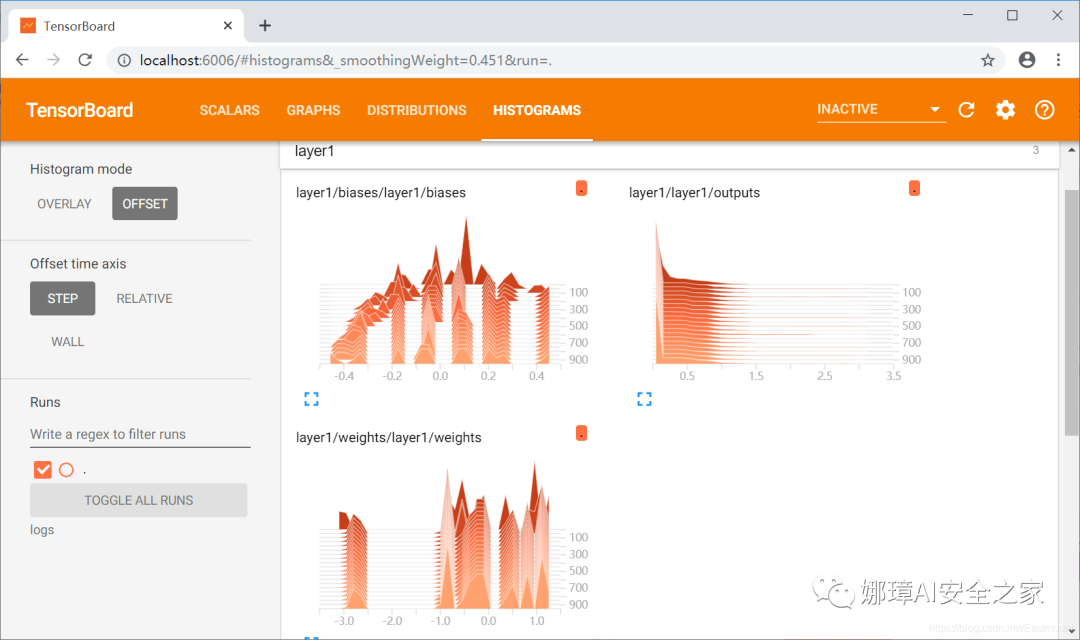Toggle the checkbox for run '.'
The image size is (1080, 640).
[43, 470]
